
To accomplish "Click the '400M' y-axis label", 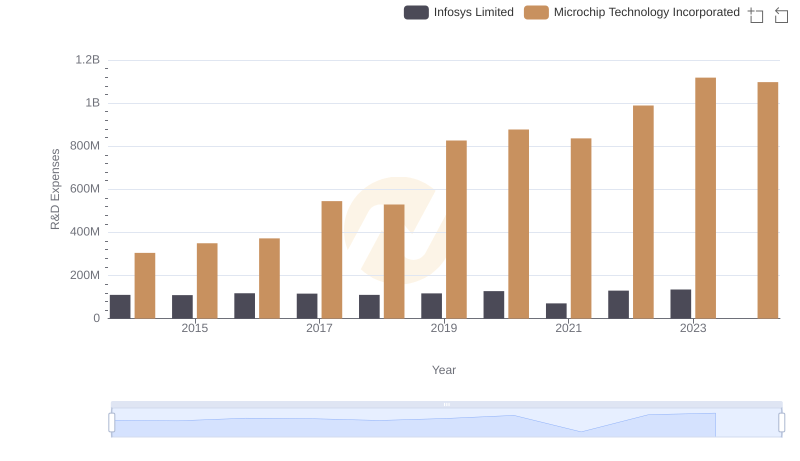I will (85, 232).
